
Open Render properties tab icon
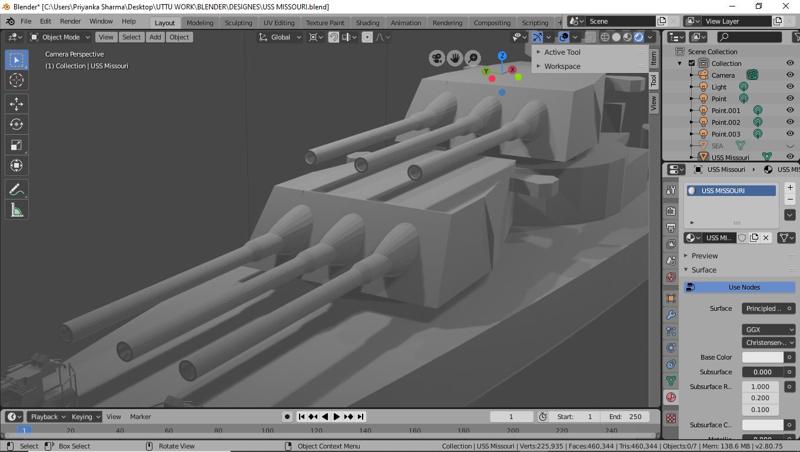pyautogui.click(x=671, y=211)
